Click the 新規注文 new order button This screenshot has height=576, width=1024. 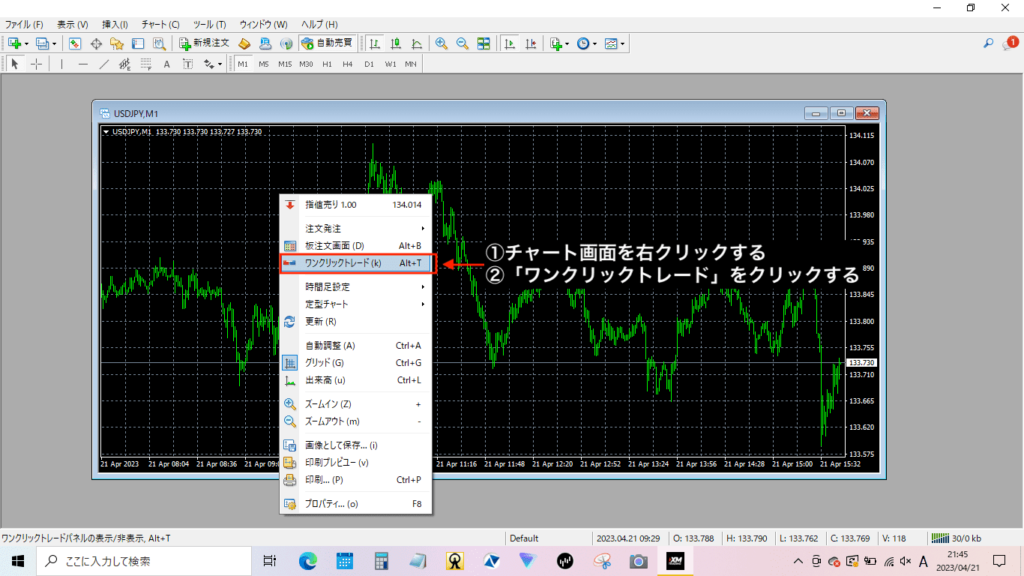tap(204, 44)
